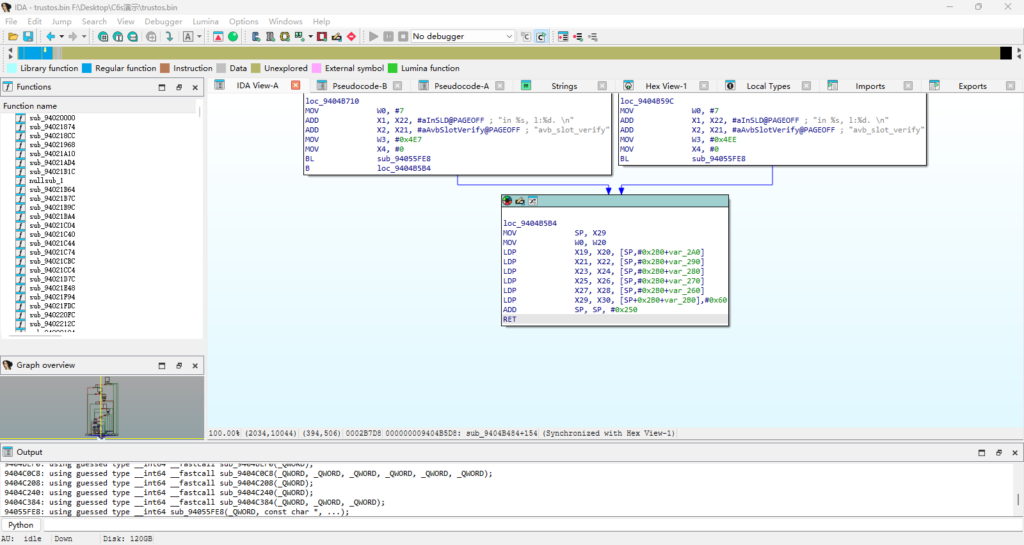Click the Graph overview thumbnail
1024x545 pixels.
coord(100,407)
